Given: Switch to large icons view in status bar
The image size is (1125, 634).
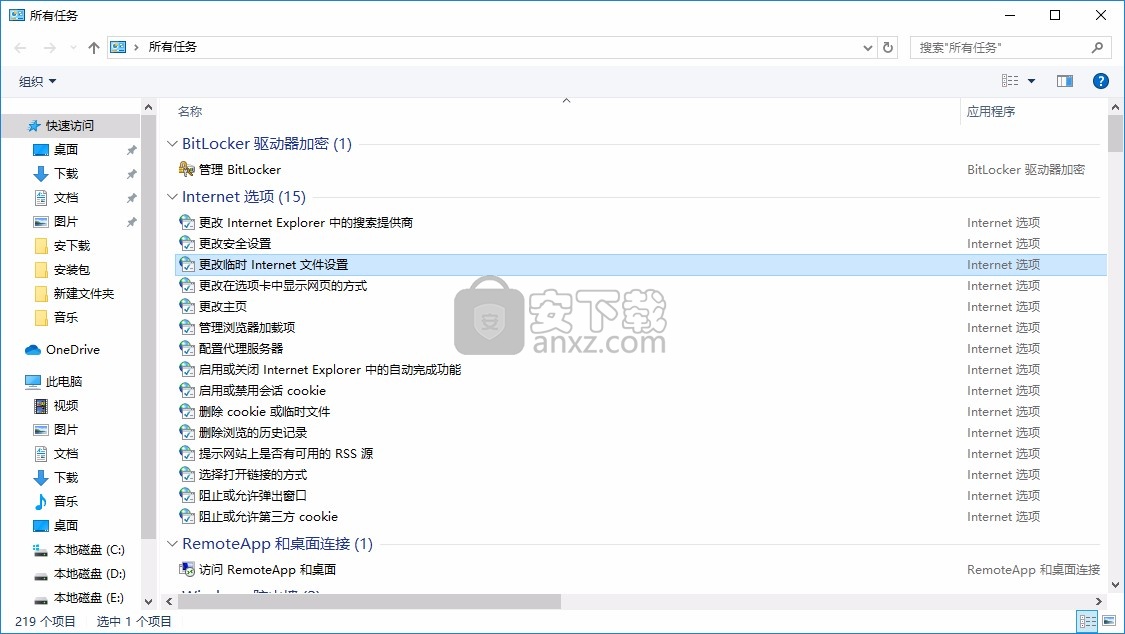Looking at the screenshot, I should (1109, 621).
